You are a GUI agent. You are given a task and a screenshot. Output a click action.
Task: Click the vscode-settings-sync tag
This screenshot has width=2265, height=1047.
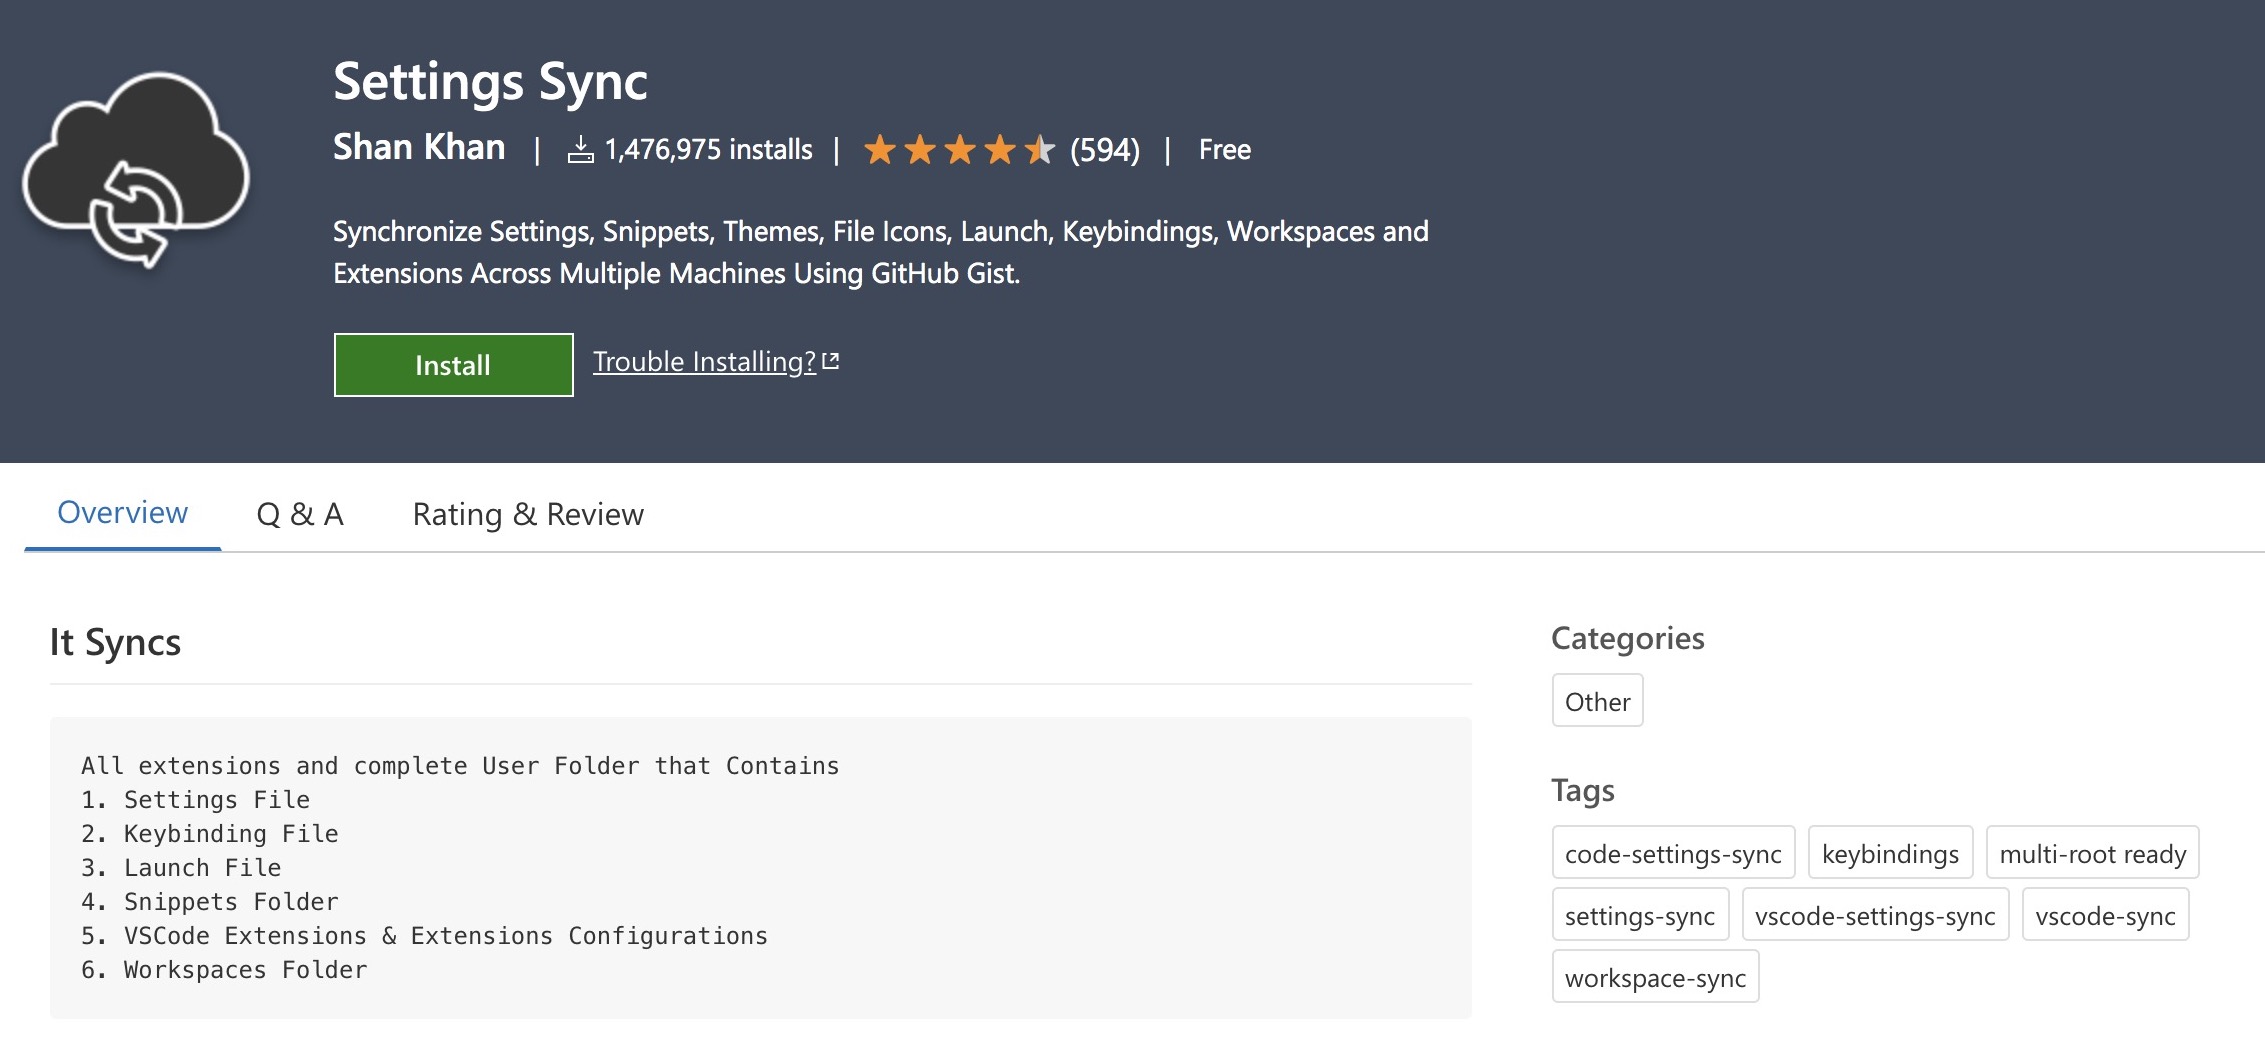pyautogui.click(x=1875, y=915)
